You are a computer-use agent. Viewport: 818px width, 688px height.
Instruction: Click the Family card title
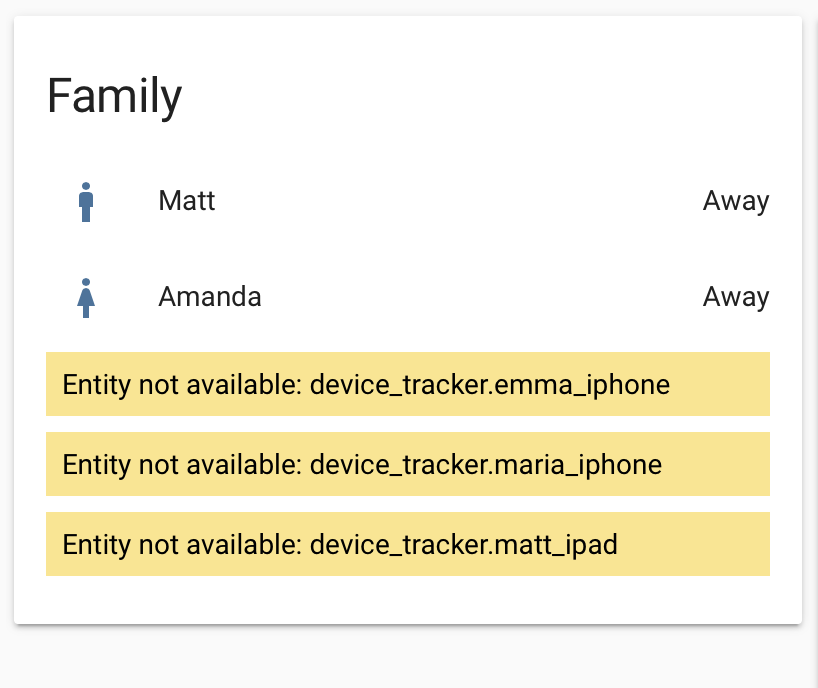(115, 96)
